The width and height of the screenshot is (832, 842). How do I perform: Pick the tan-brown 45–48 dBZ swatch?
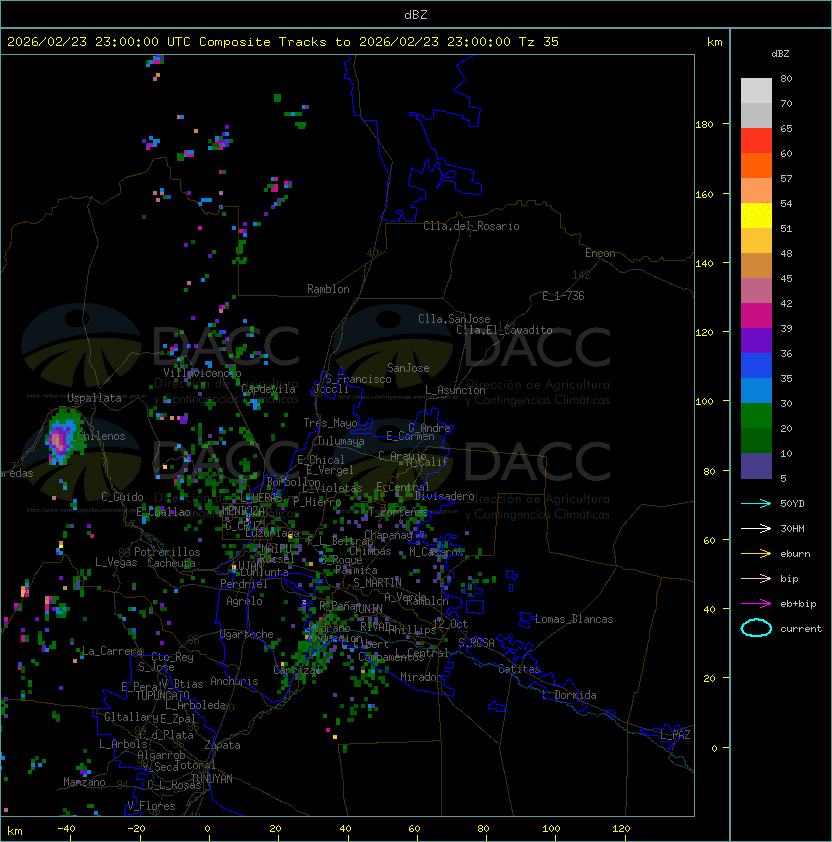(756, 266)
